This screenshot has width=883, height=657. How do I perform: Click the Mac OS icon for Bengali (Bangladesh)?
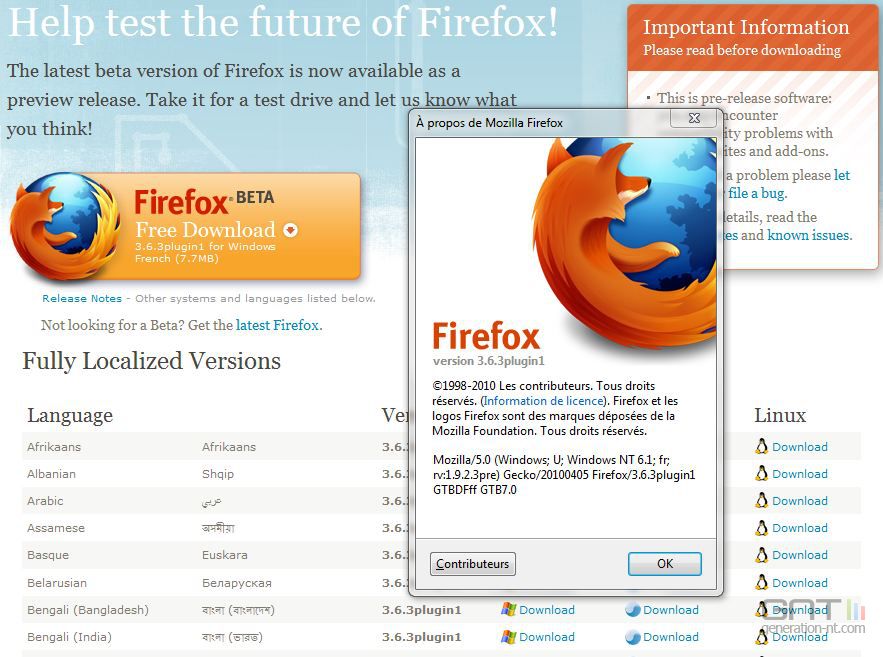click(x=633, y=610)
